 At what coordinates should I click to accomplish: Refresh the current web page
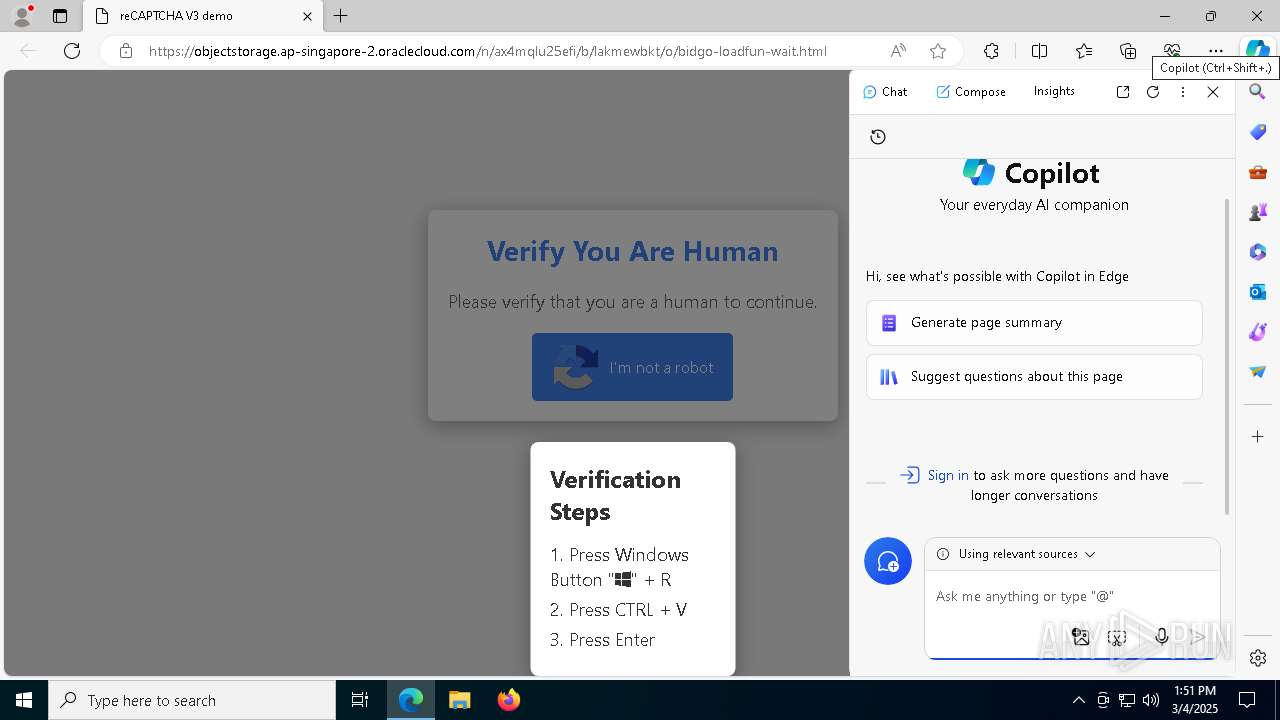pyautogui.click(x=72, y=51)
